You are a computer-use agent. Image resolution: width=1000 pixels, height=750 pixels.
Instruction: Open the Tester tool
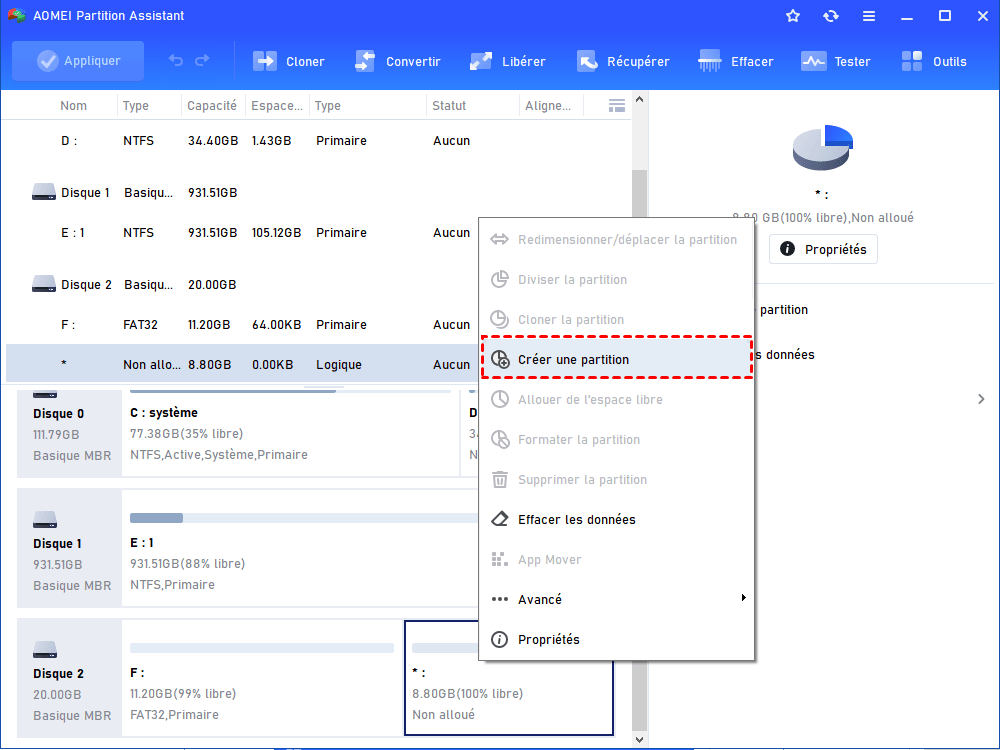pos(835,61)
